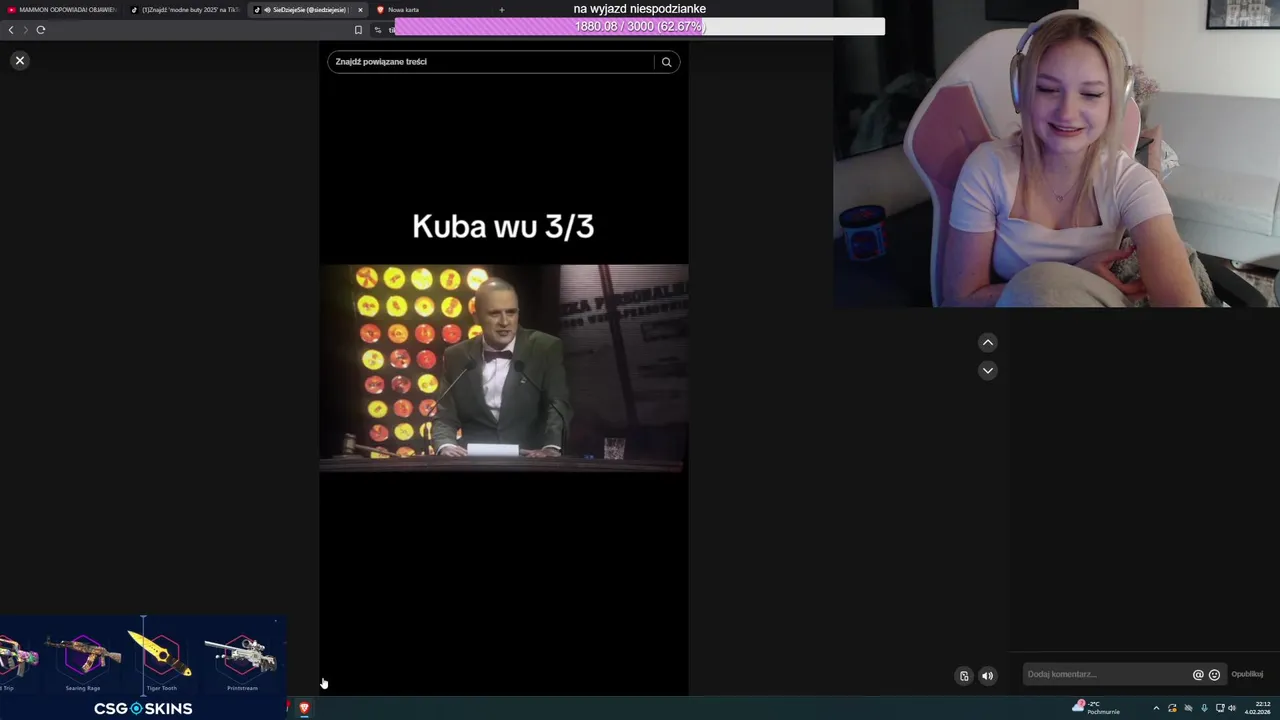The image size is (1280, 720).
Task: Open the weather widget showing -2°C
Action: [x=1096, y=707]
